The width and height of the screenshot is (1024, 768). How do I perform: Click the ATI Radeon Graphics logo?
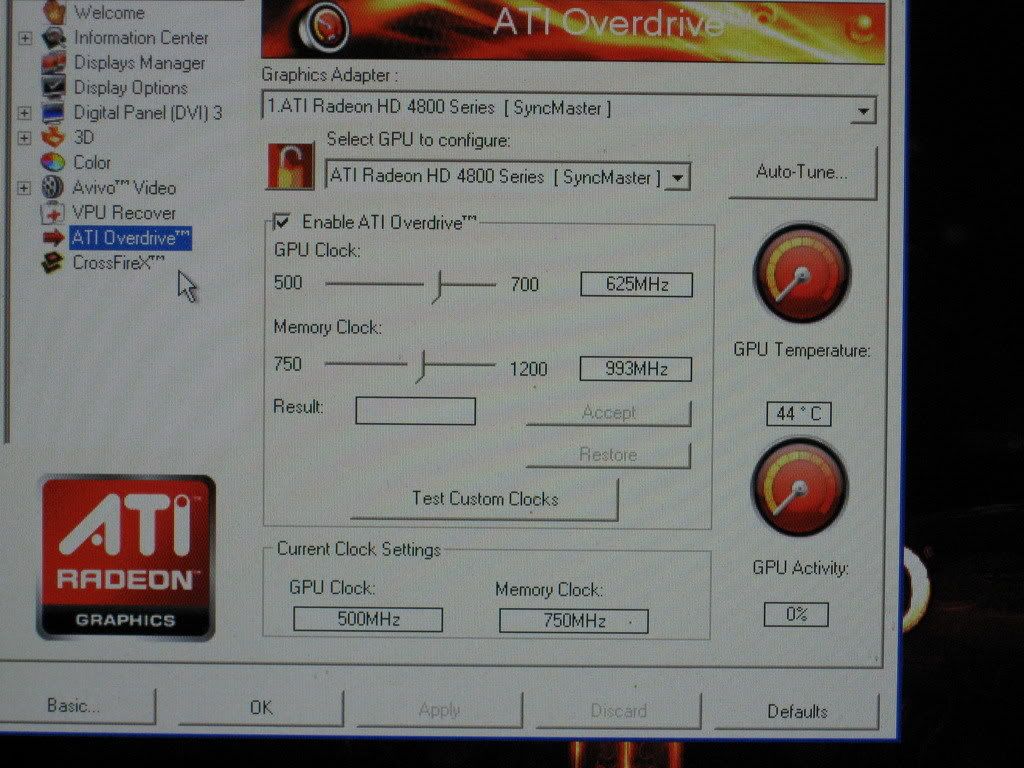coord(125,557)
